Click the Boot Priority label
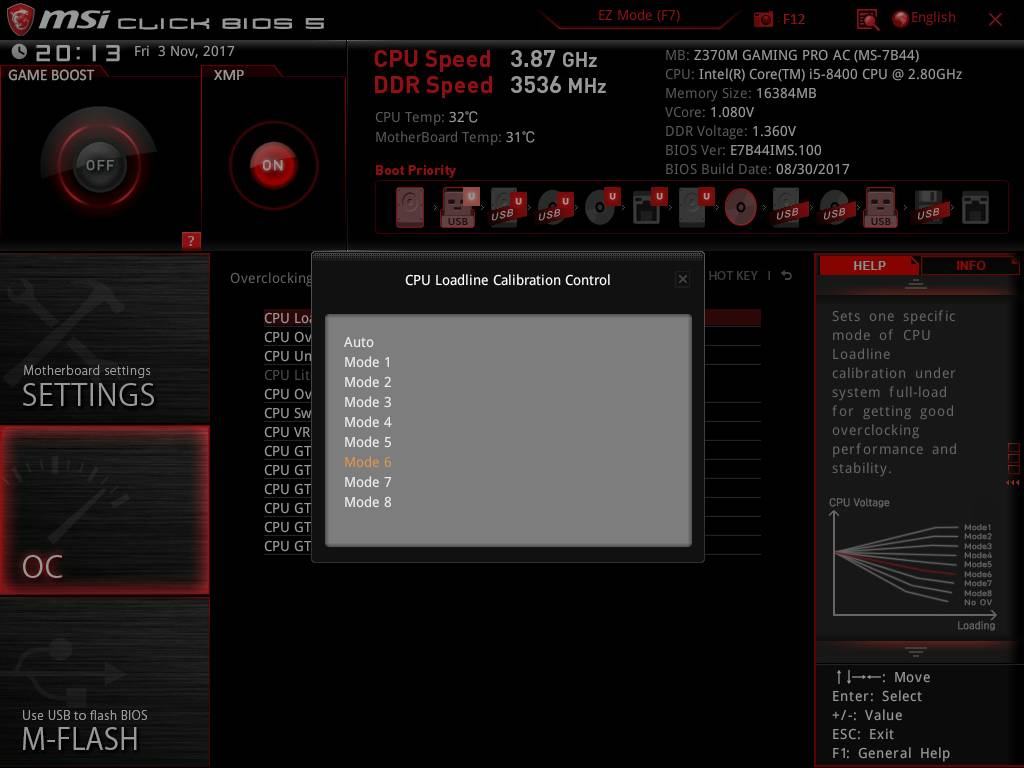The width and height of the screenshot is (1024, 768). point(415,170)
